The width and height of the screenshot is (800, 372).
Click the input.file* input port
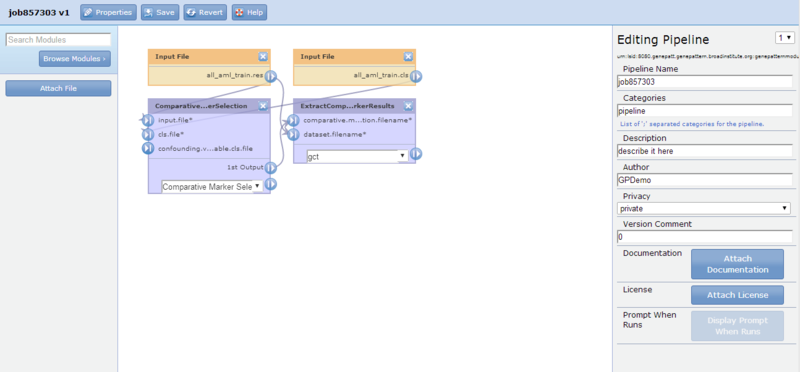[147, 120]
